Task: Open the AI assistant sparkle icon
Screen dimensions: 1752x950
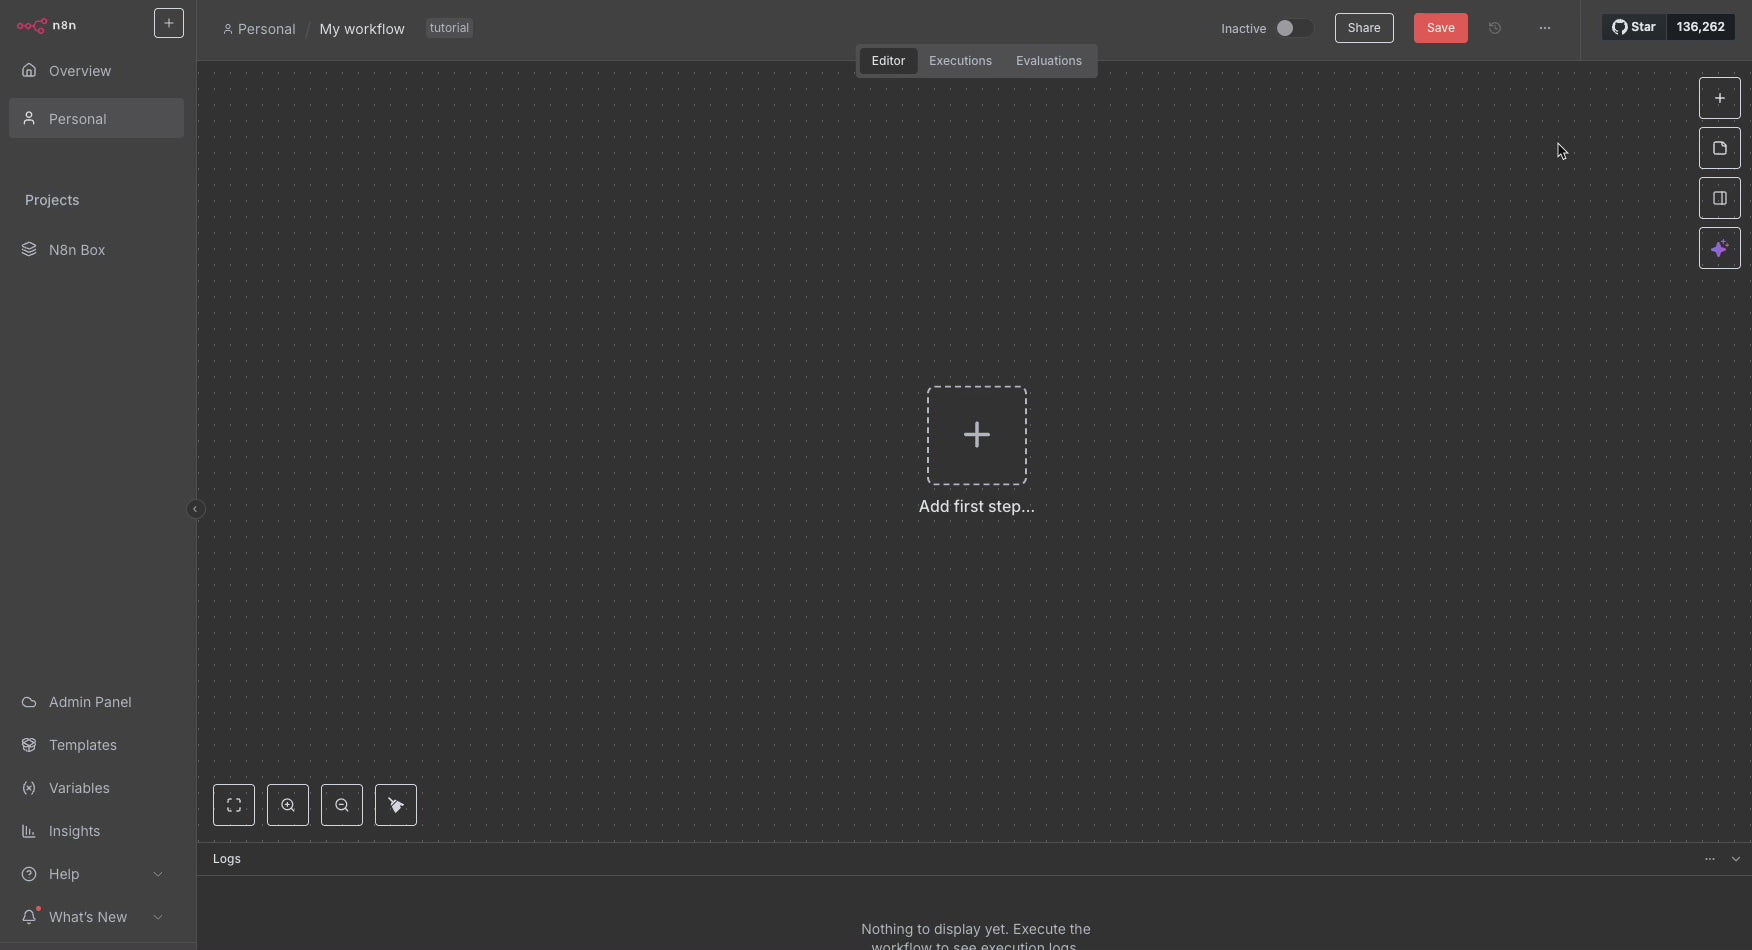Action: click(x=1719, y=248)
